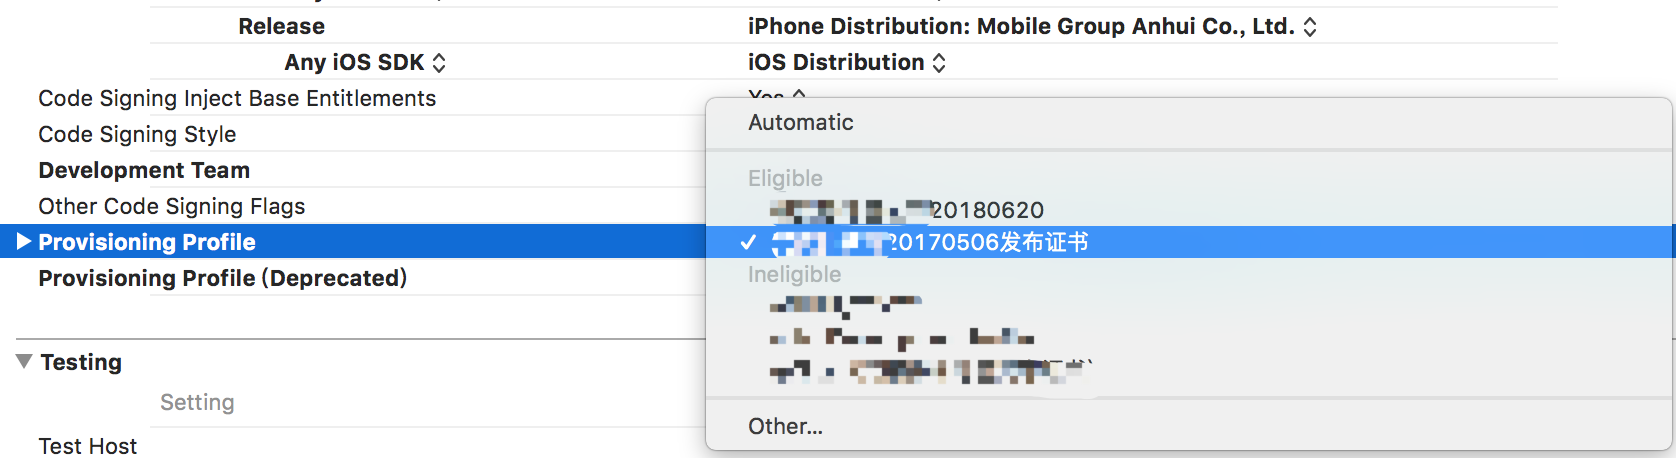Image resolution: width=1676 pixels, height=458 pixels.
Task: Select the Provisioning Profile (Deprecated) row
Action: [222, 279]
